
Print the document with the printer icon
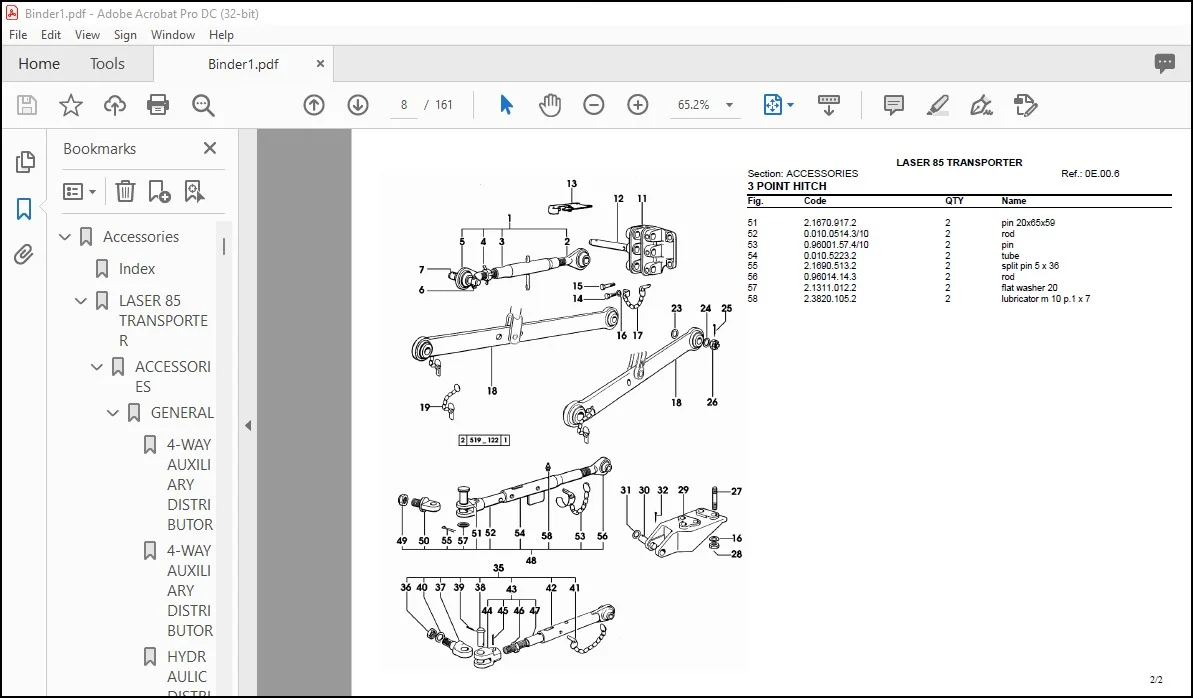(158, 105)
